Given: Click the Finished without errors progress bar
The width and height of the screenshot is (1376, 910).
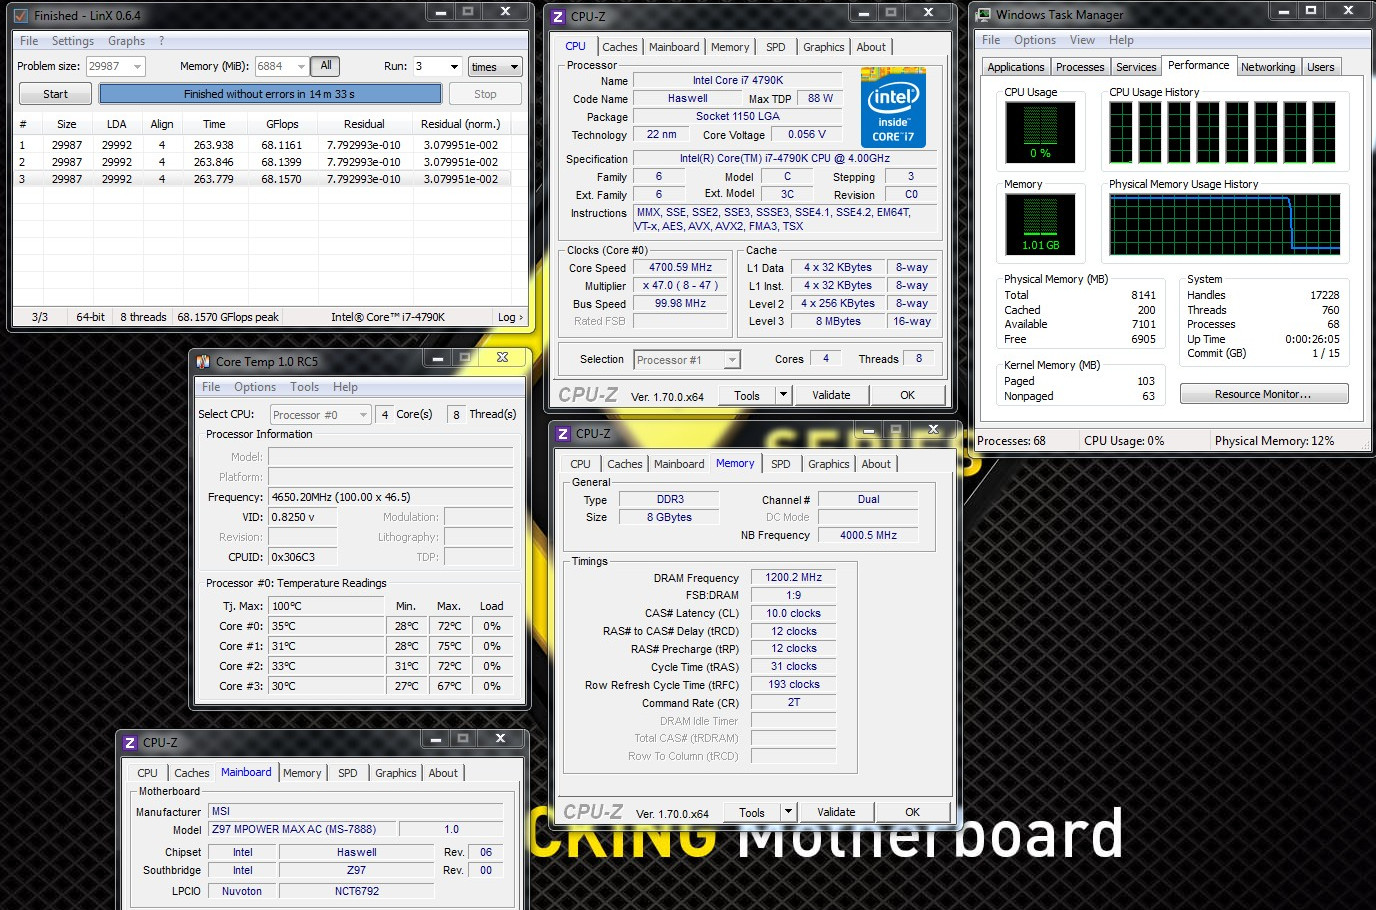Looking at the screenshot, I should point(270,94).
